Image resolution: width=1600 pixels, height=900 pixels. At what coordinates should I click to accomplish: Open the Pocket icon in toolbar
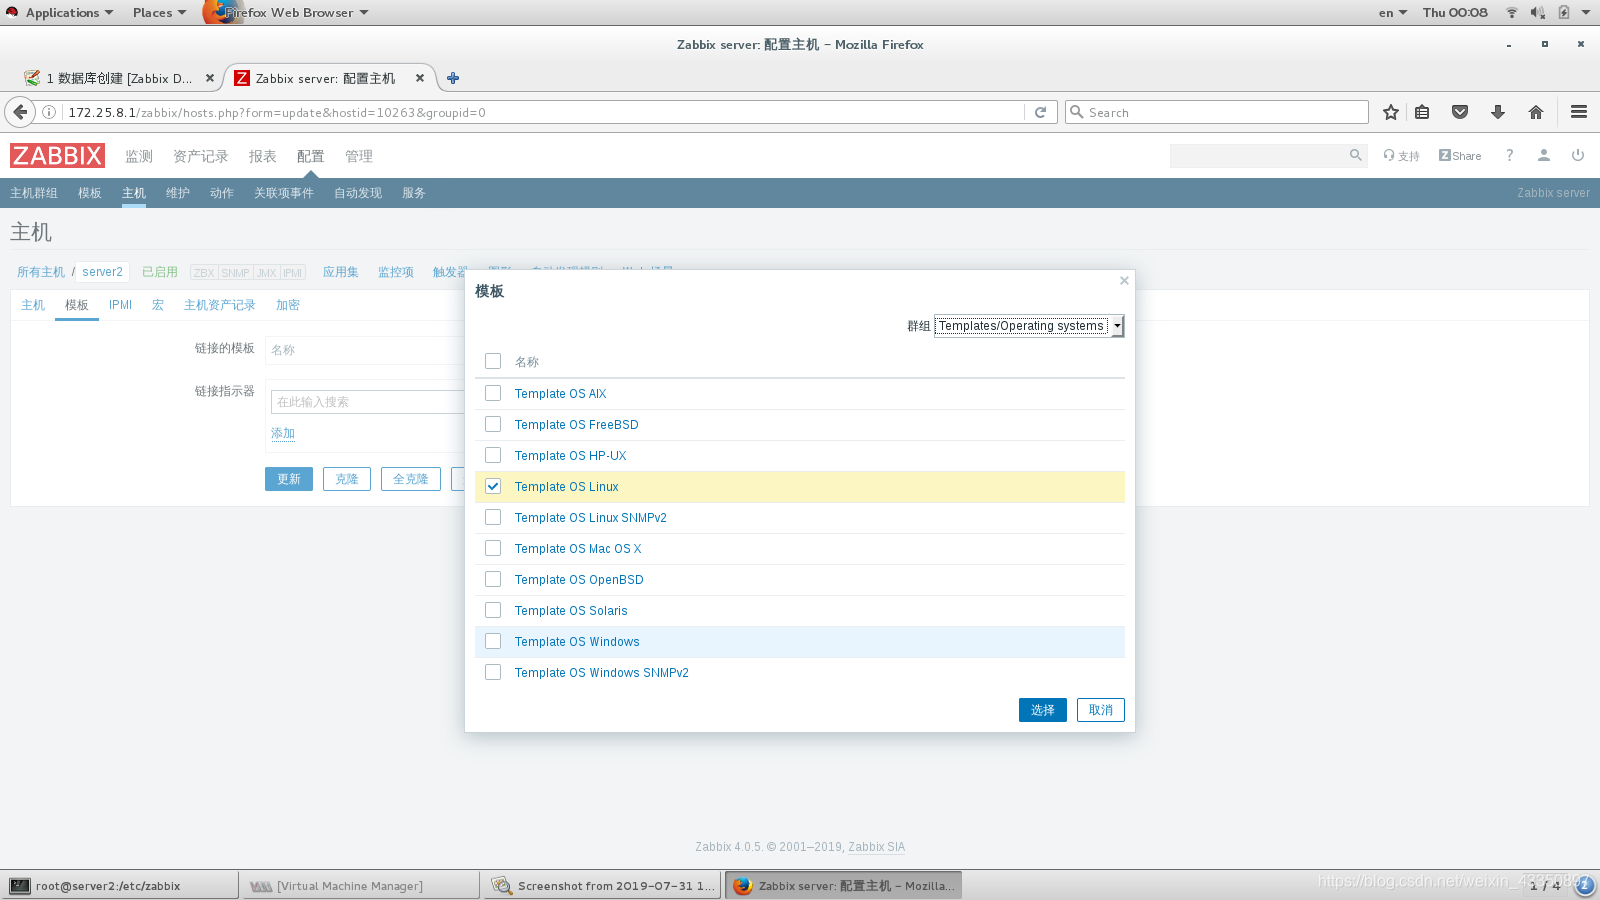coord(1460,112)
